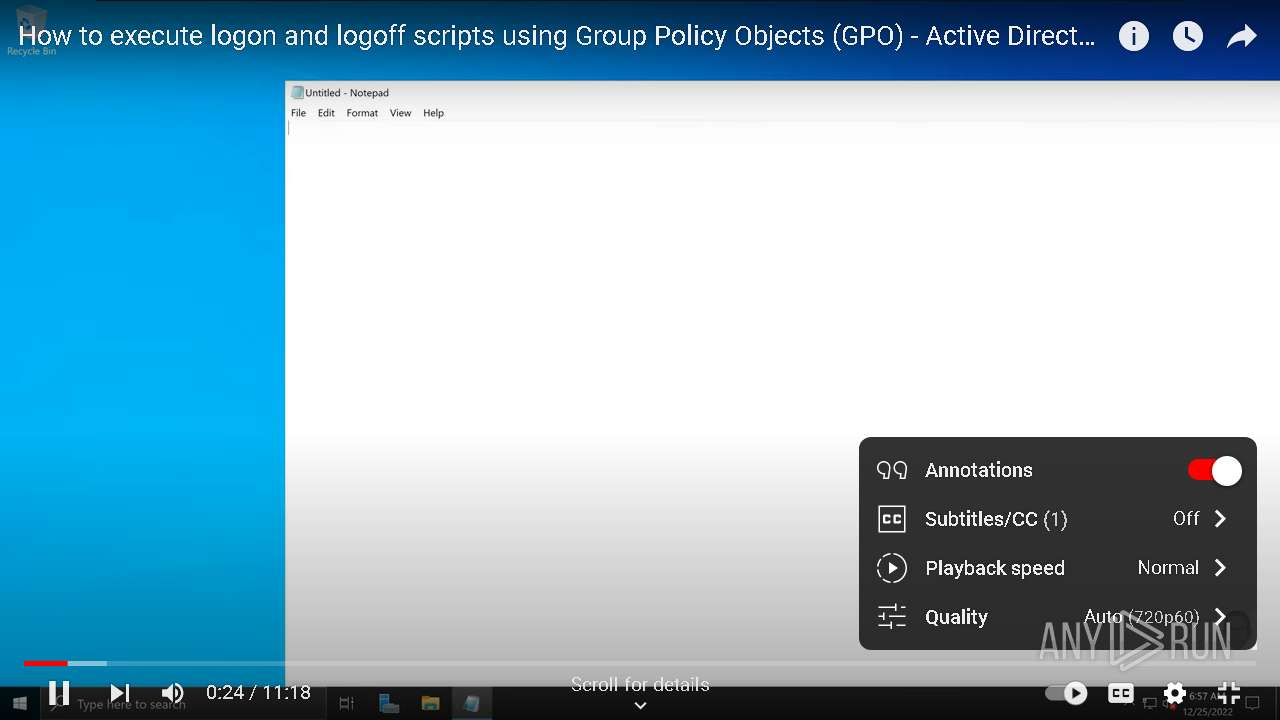Click Normal value beside Playback speed

1168,567
